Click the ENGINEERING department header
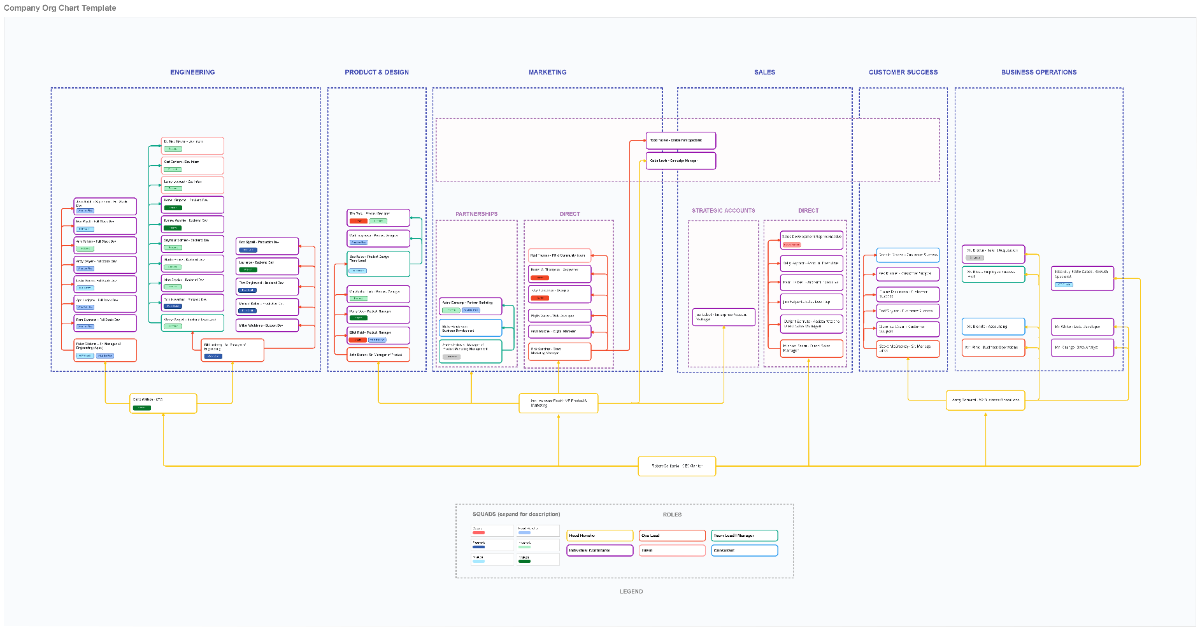The width and height of the screenshot is (1200, 629). (x=193, y=72)
